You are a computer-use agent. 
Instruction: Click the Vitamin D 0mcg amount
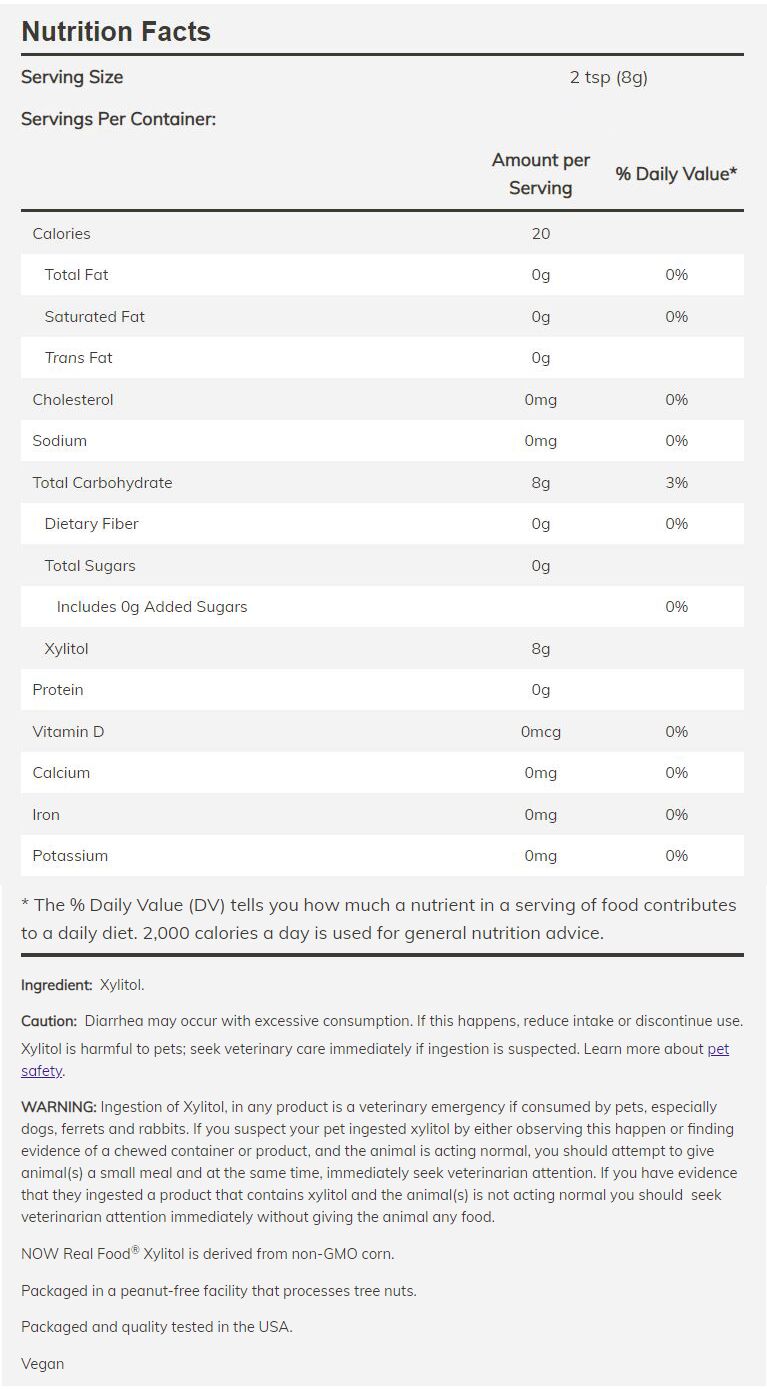[x=541, y=731]
